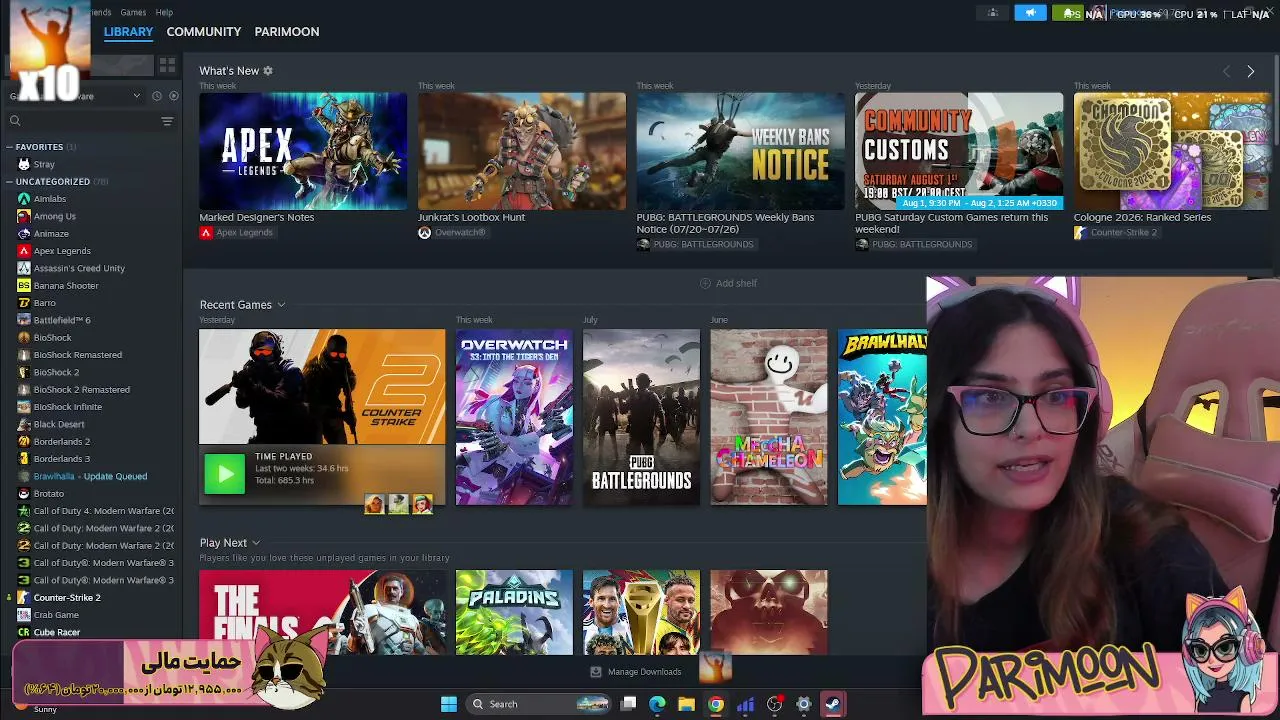Open the Overwatch link under Junkrat's Lootbox Hunt
1280x720 pixels.
pos(452,233)
